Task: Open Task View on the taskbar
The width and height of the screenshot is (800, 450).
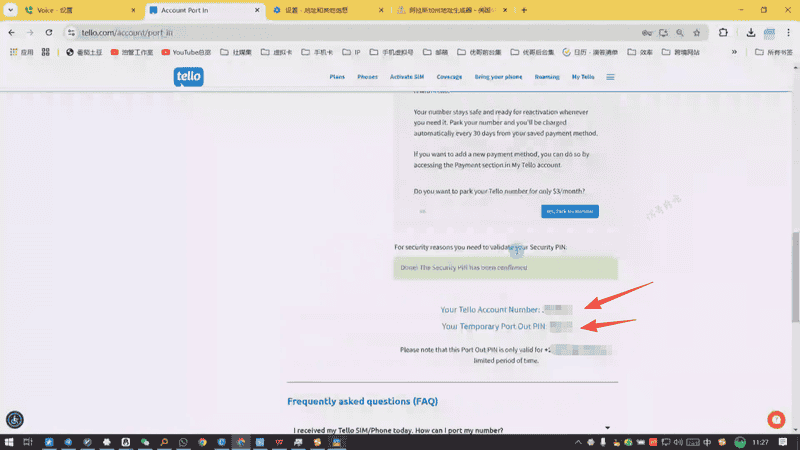Action: pos(28,442)
